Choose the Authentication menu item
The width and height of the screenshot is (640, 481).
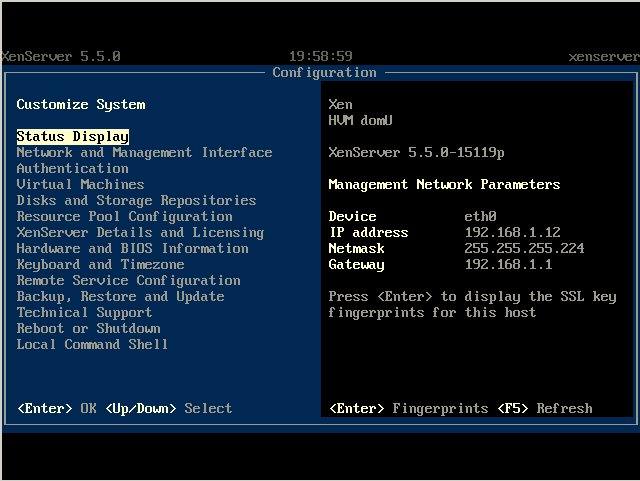72,168
